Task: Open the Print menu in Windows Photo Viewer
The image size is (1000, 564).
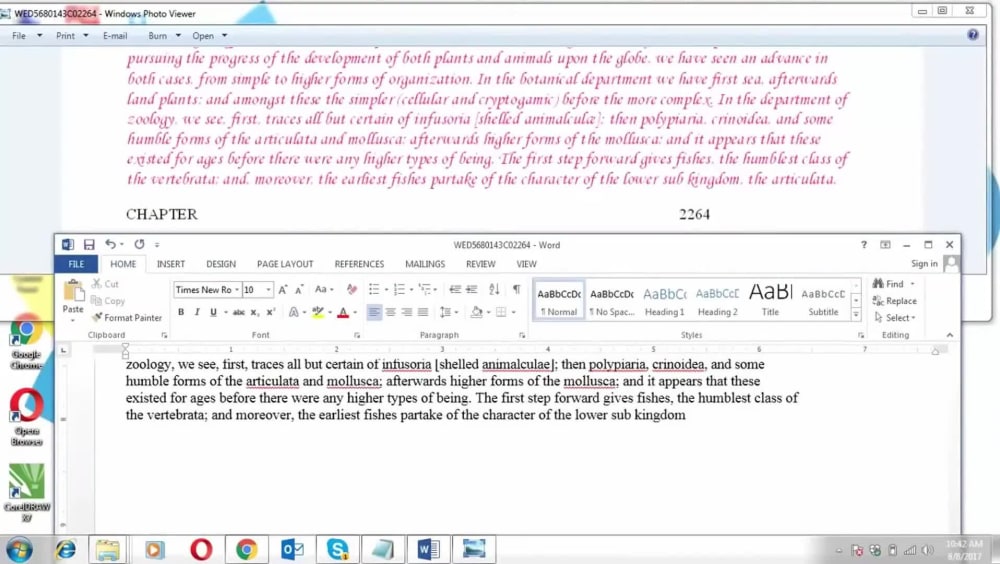Action: coord(72,36)
